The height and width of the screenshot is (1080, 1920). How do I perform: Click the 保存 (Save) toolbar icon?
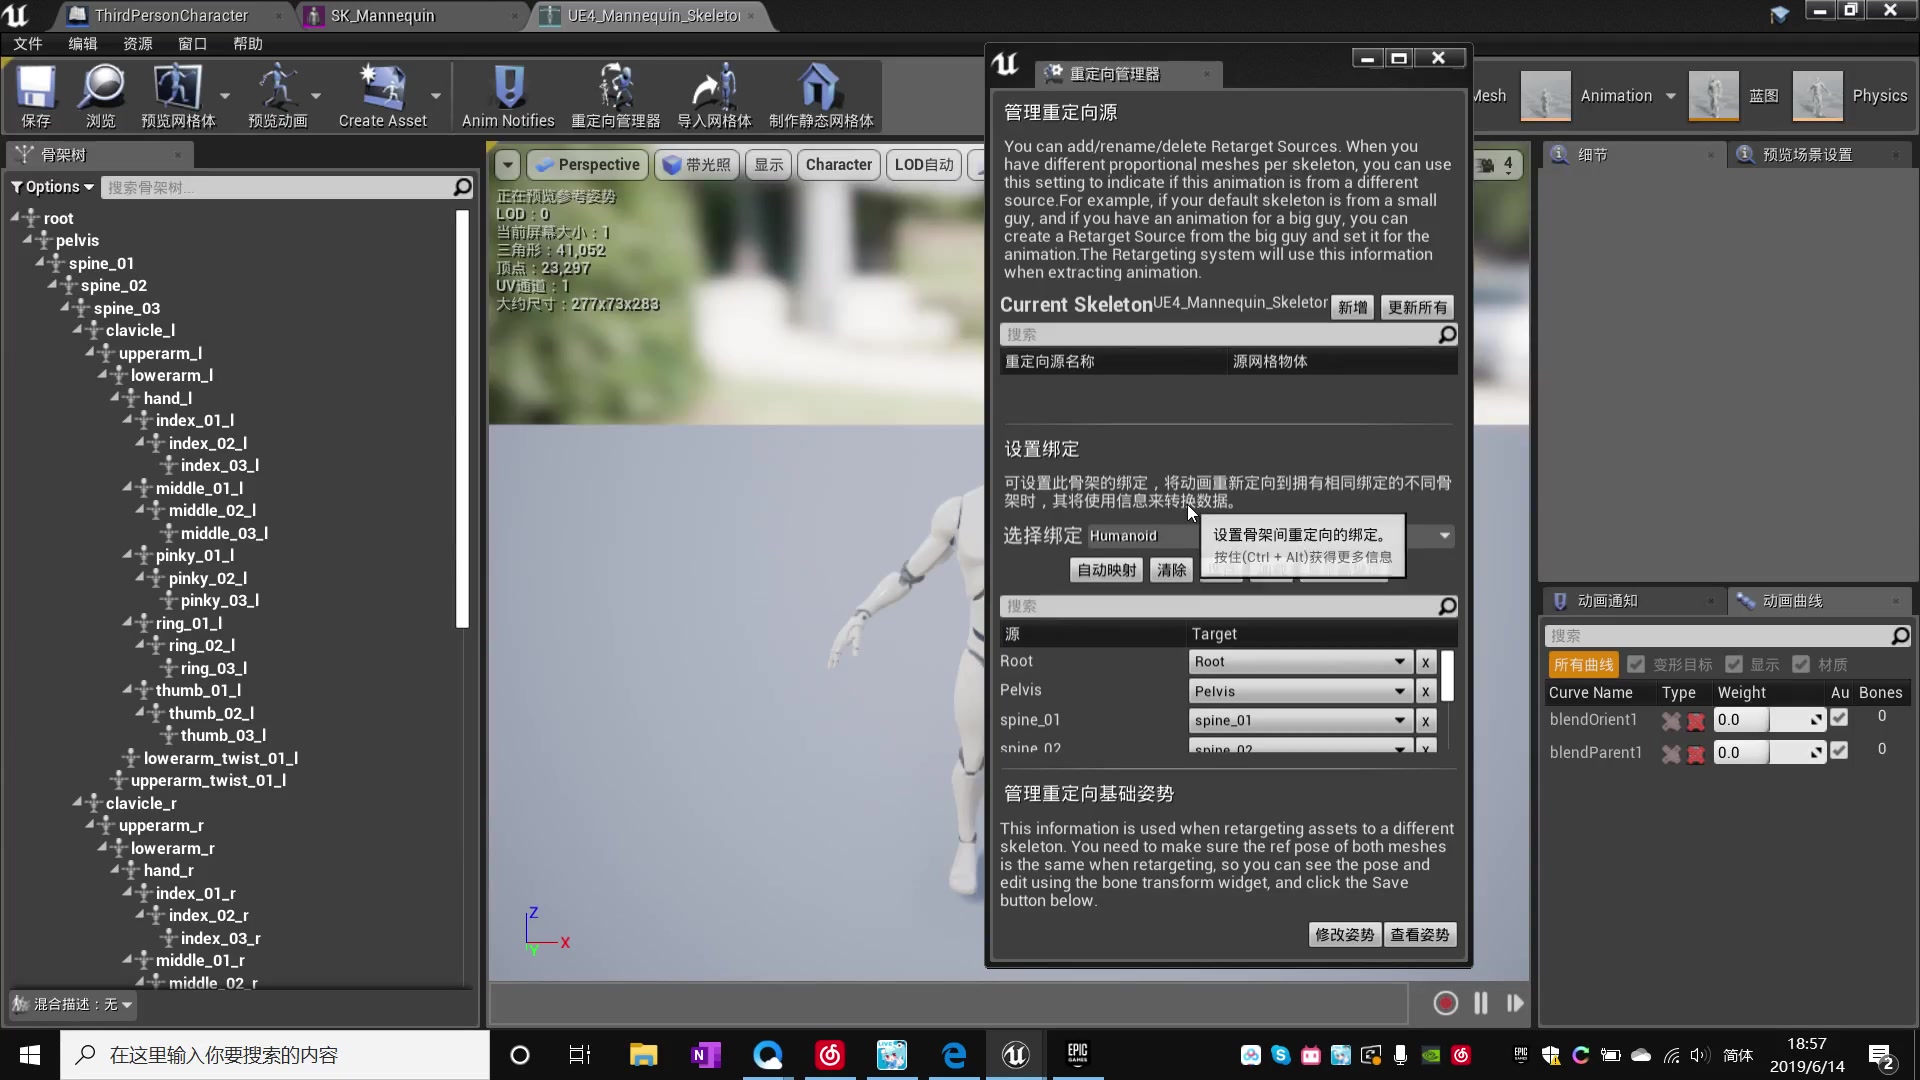pyautogui.click(x=36, y=95)
